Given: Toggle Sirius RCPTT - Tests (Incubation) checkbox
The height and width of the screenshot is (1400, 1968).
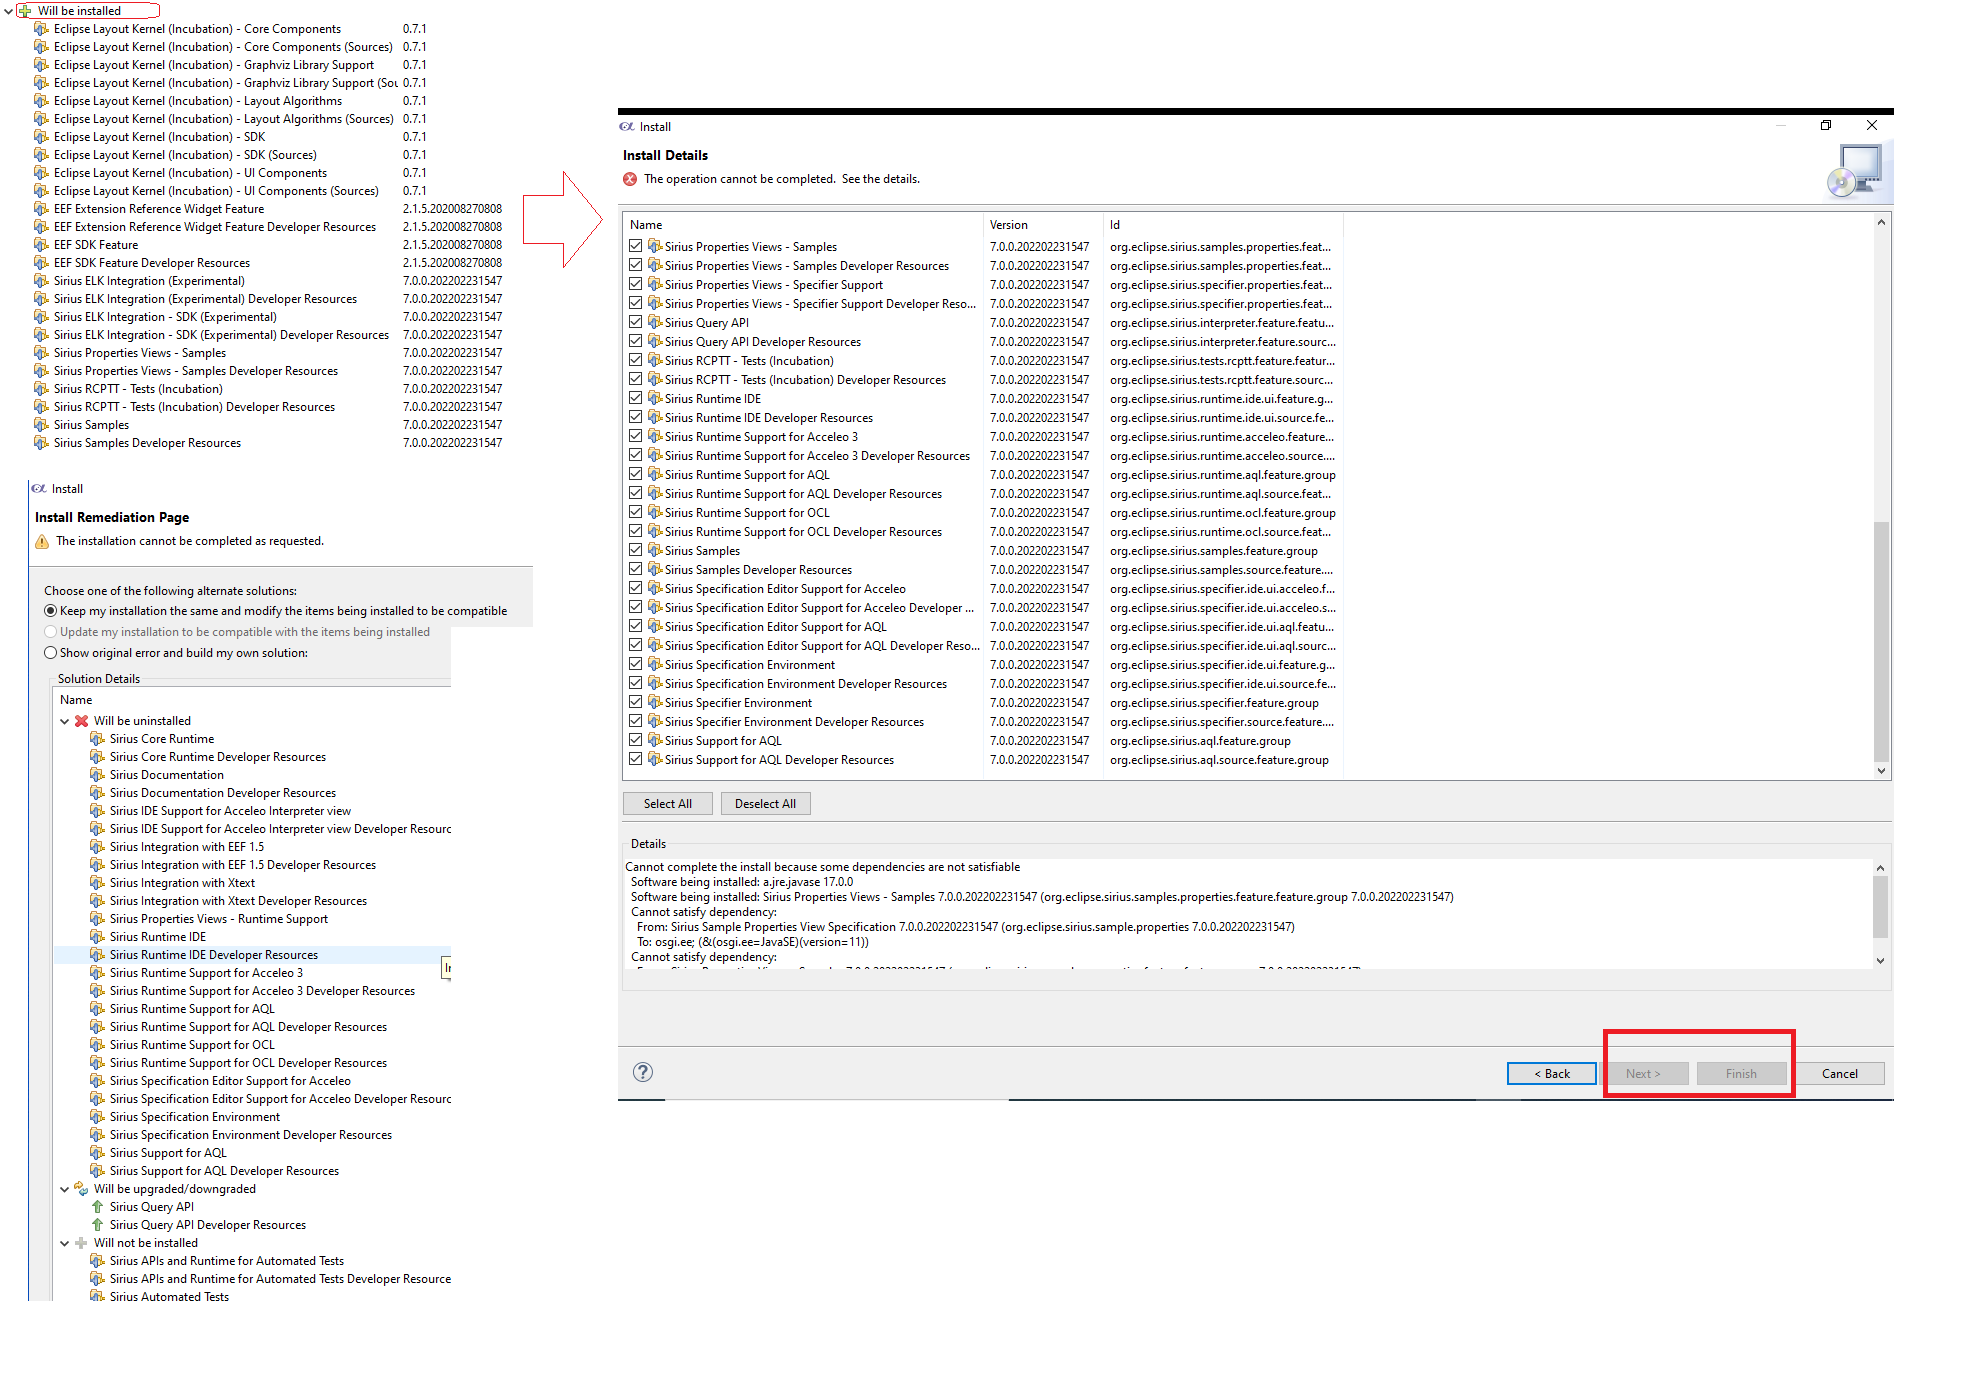Looking at the screenshot, I should [635, 360].
